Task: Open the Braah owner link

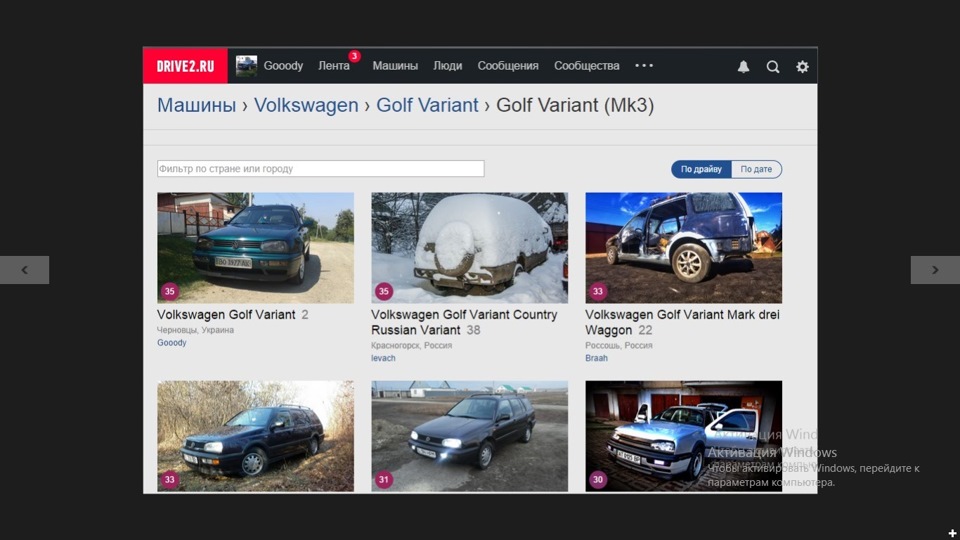Action: [x=596, y=358]
